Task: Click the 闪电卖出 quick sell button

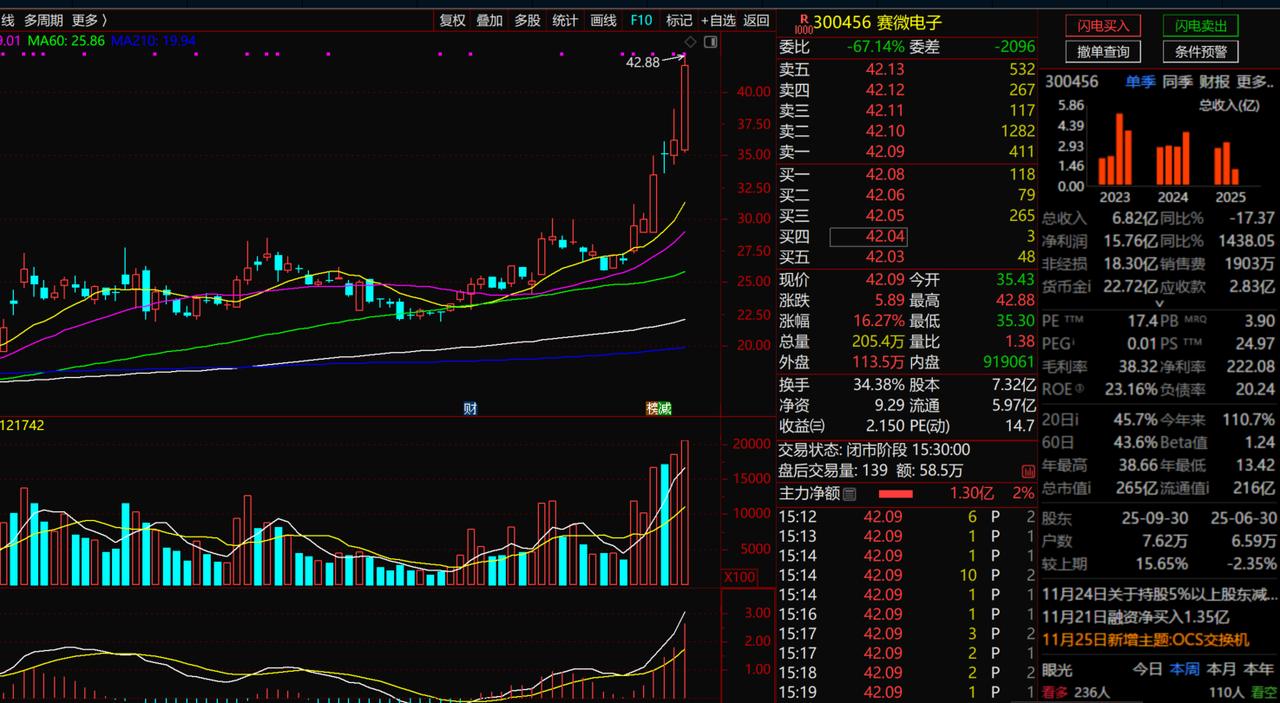Action: tap(1200, 26)
